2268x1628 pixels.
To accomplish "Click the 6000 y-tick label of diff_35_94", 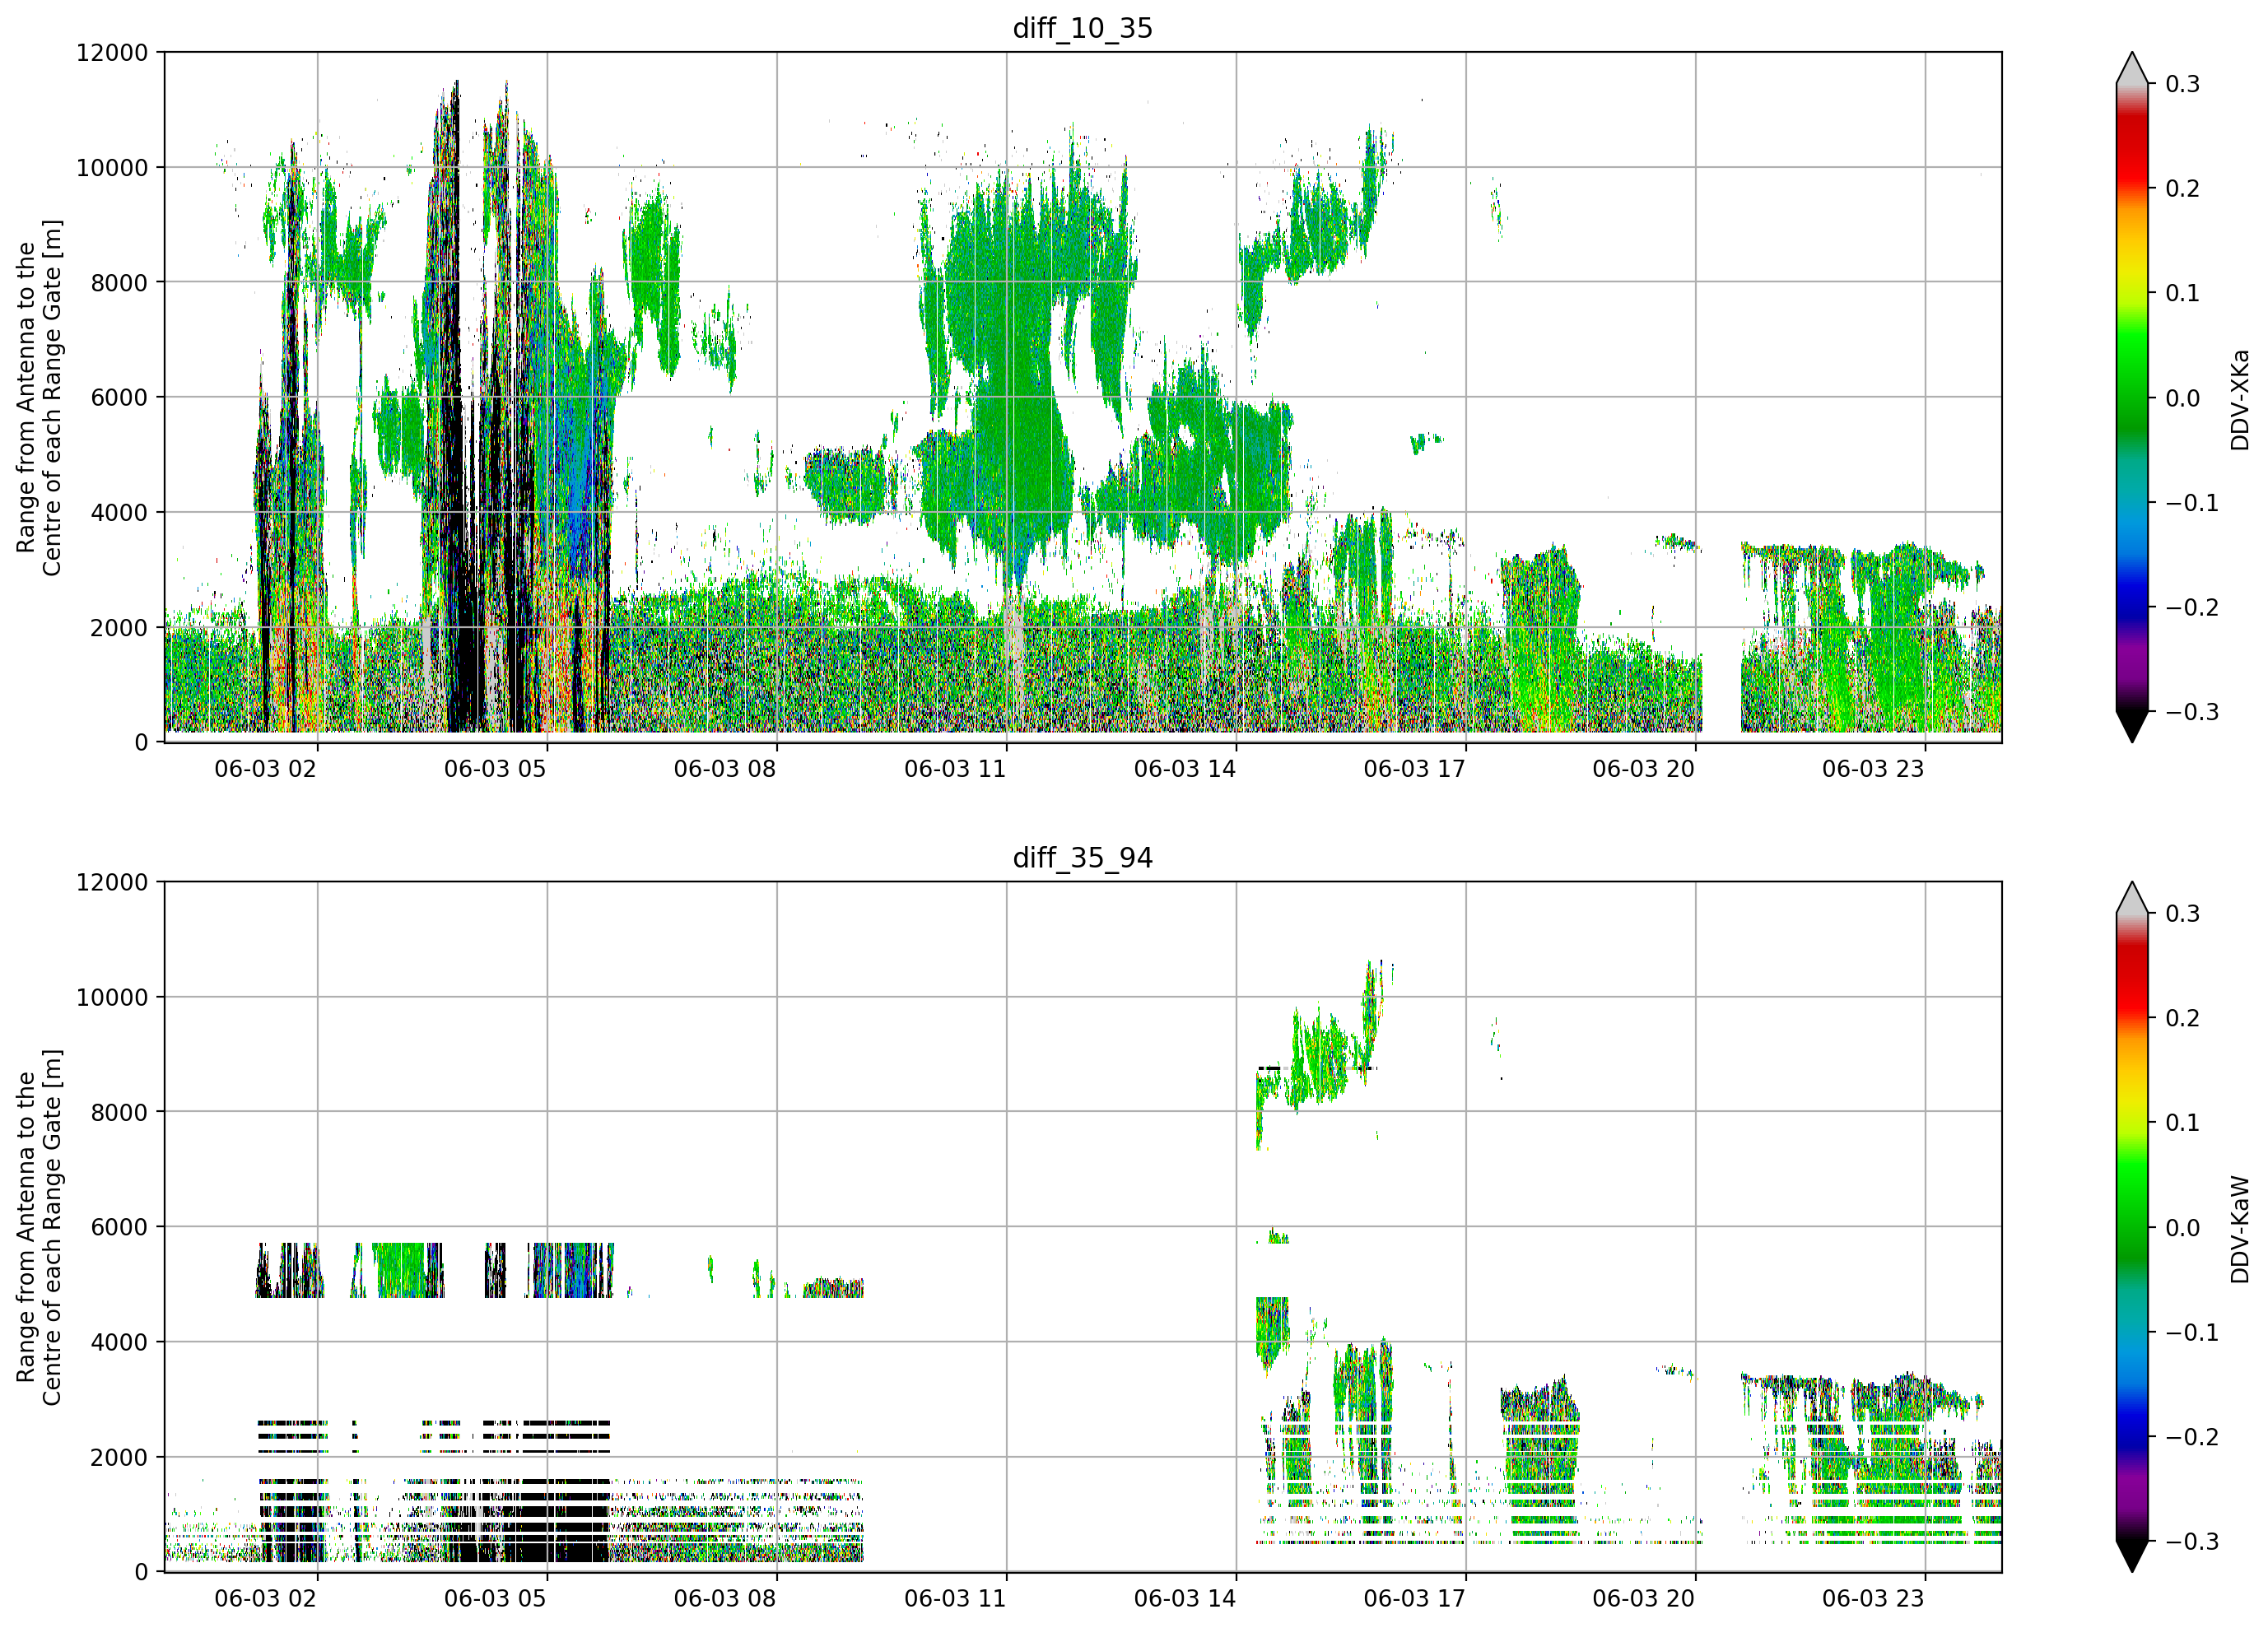I will 119,1228.
